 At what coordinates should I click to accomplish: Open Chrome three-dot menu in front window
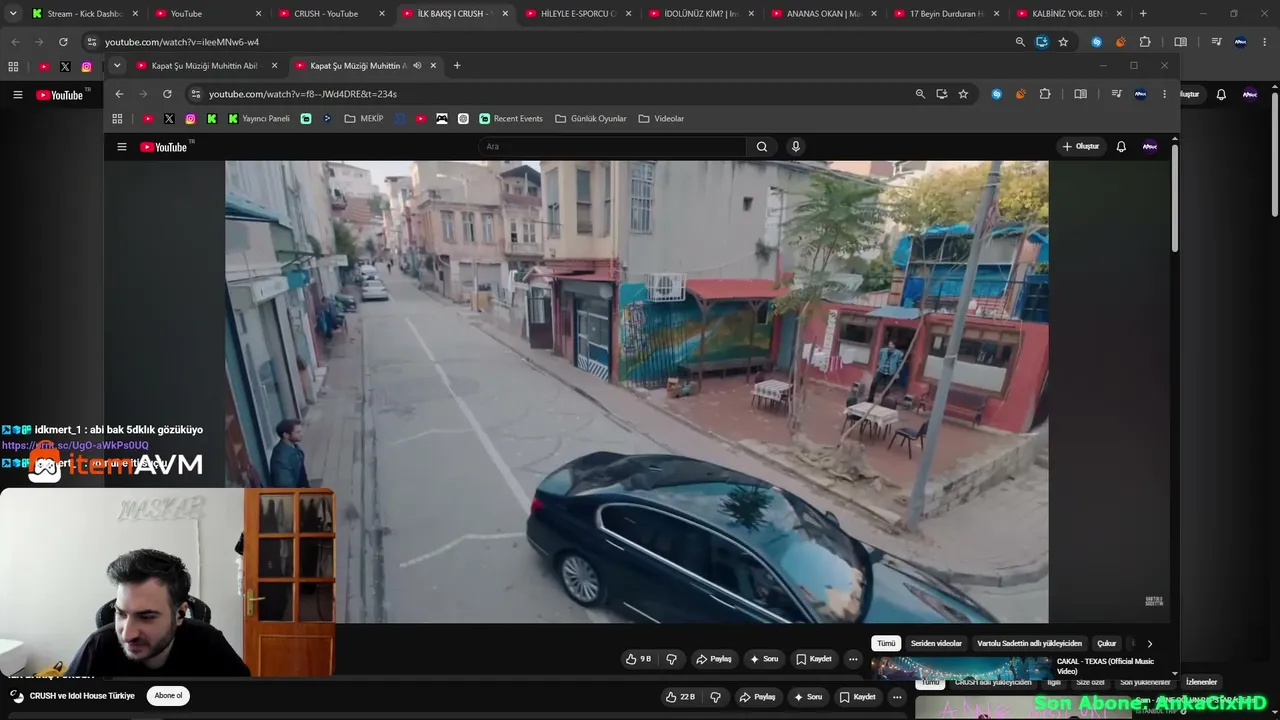(x=1164, y=94)
